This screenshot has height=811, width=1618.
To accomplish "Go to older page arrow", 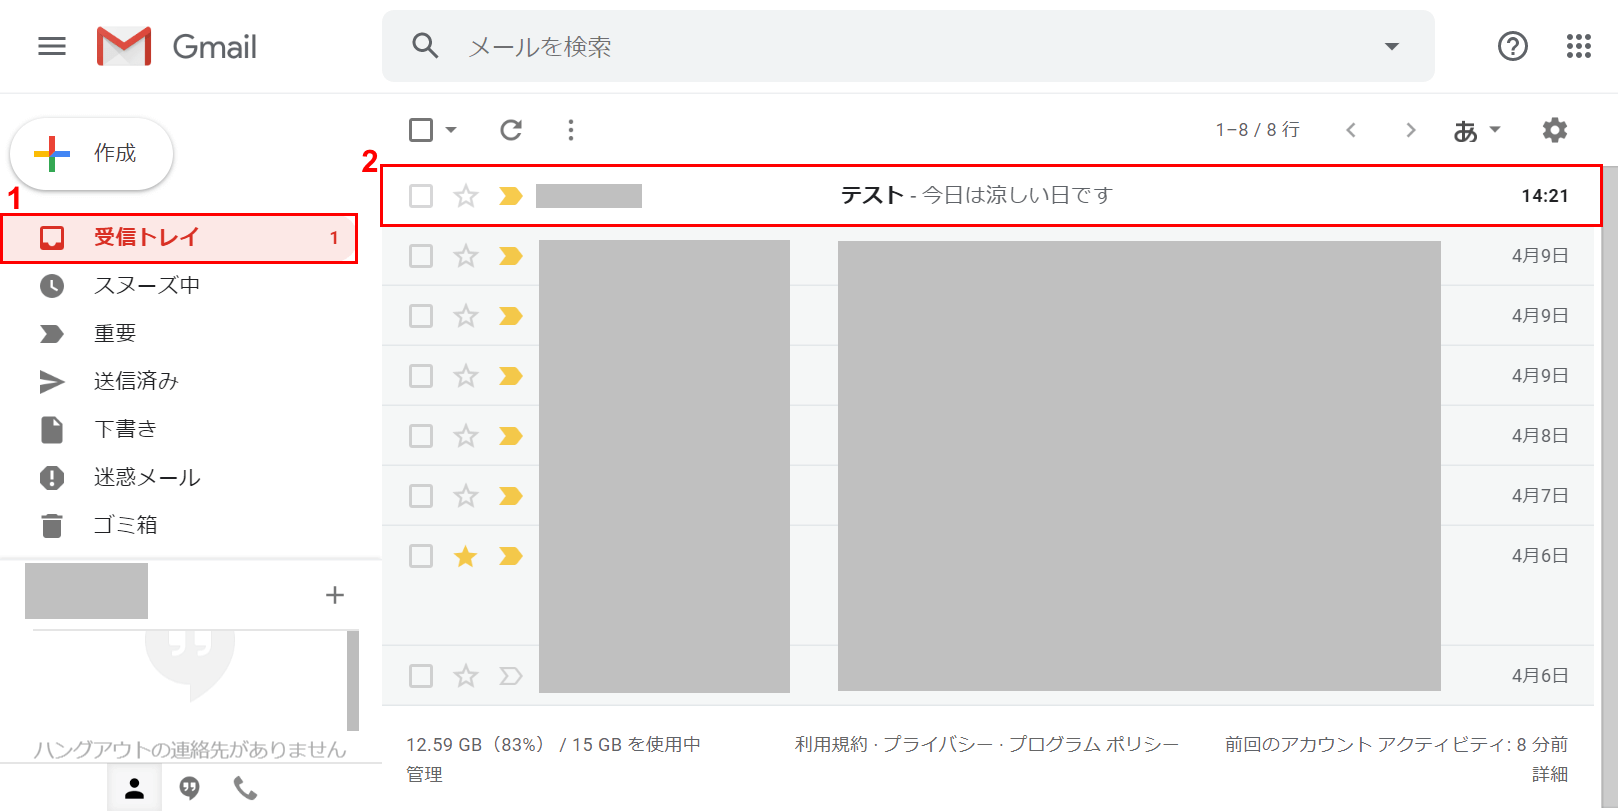I will coord(1410,130).
